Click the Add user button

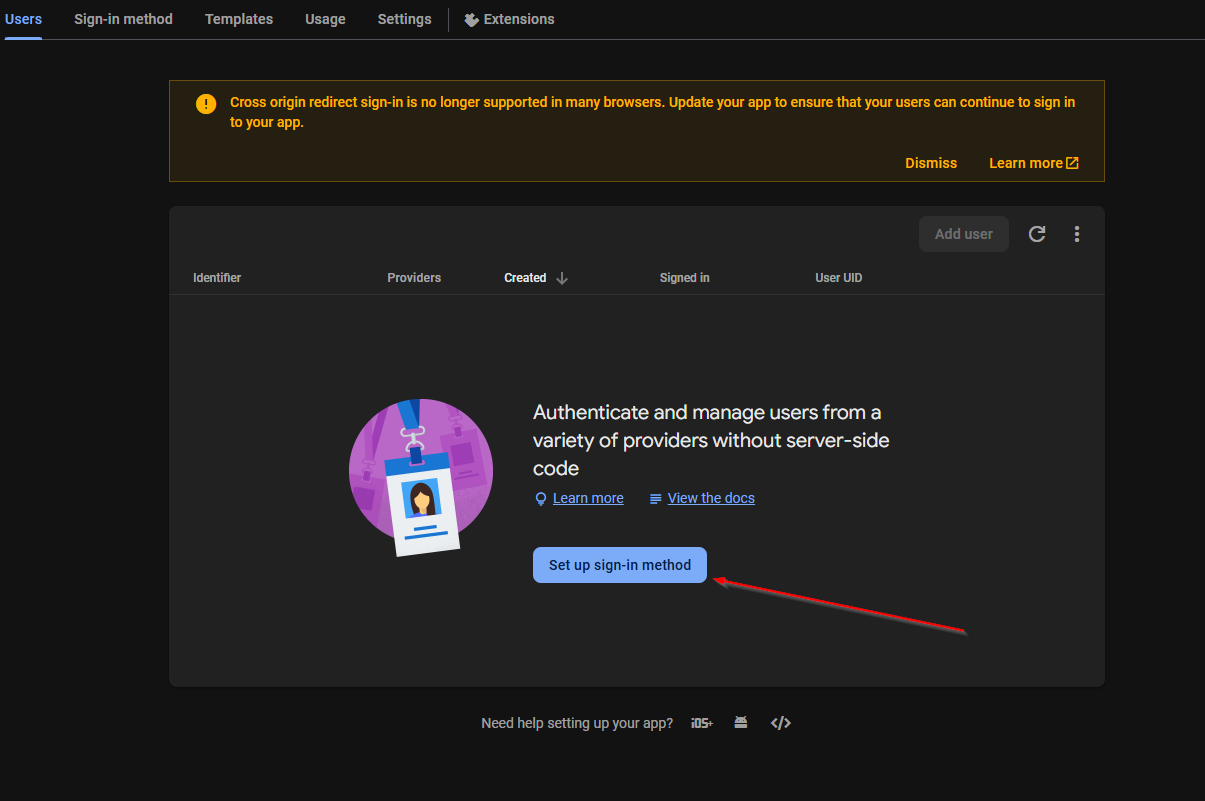tap(963, 233)
